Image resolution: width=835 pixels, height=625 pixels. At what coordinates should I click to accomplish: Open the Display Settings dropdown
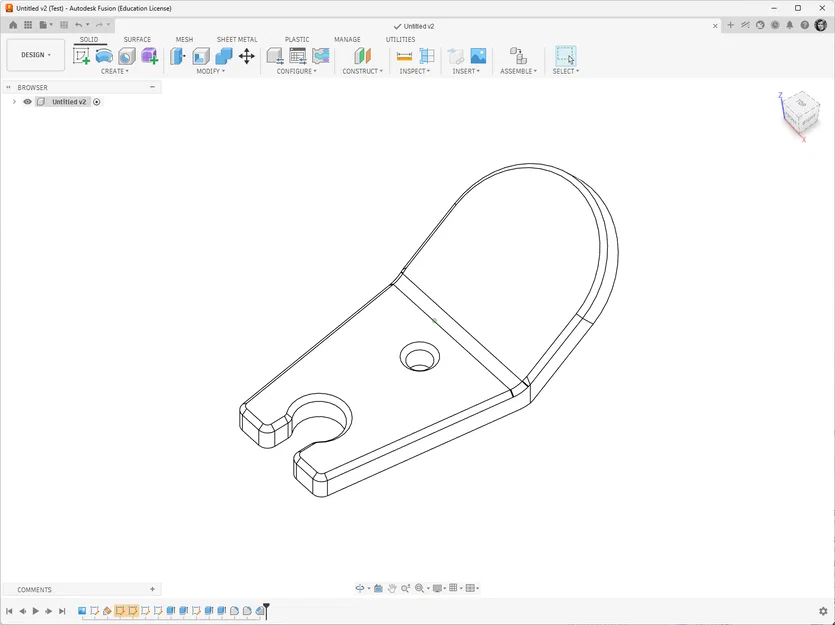(439, 588)
